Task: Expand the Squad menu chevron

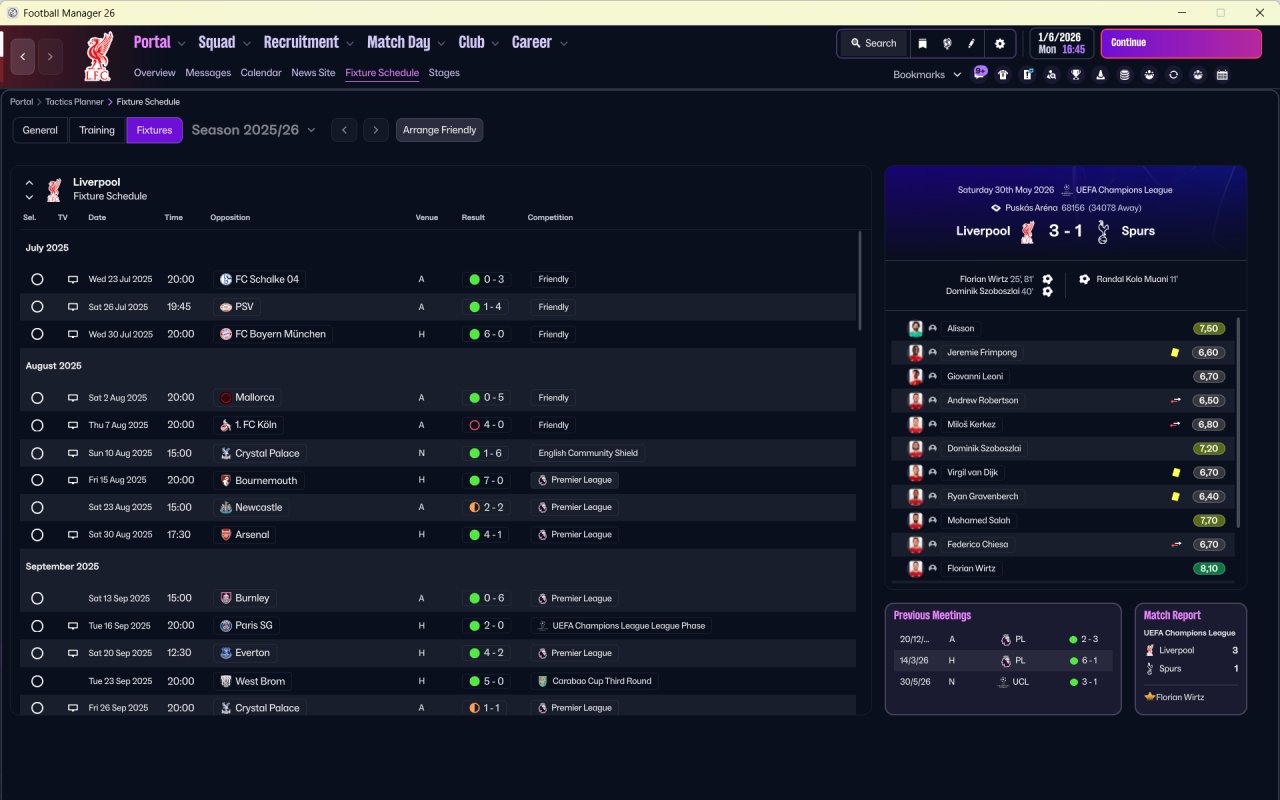Action: [x=247, y=44]
